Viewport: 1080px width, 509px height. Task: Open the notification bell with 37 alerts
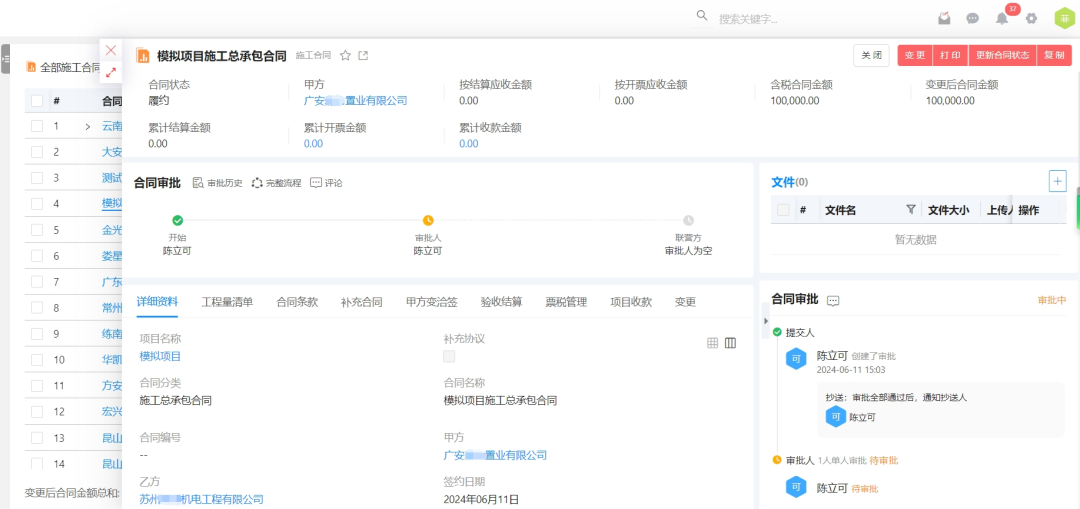tap(1002, 18)
